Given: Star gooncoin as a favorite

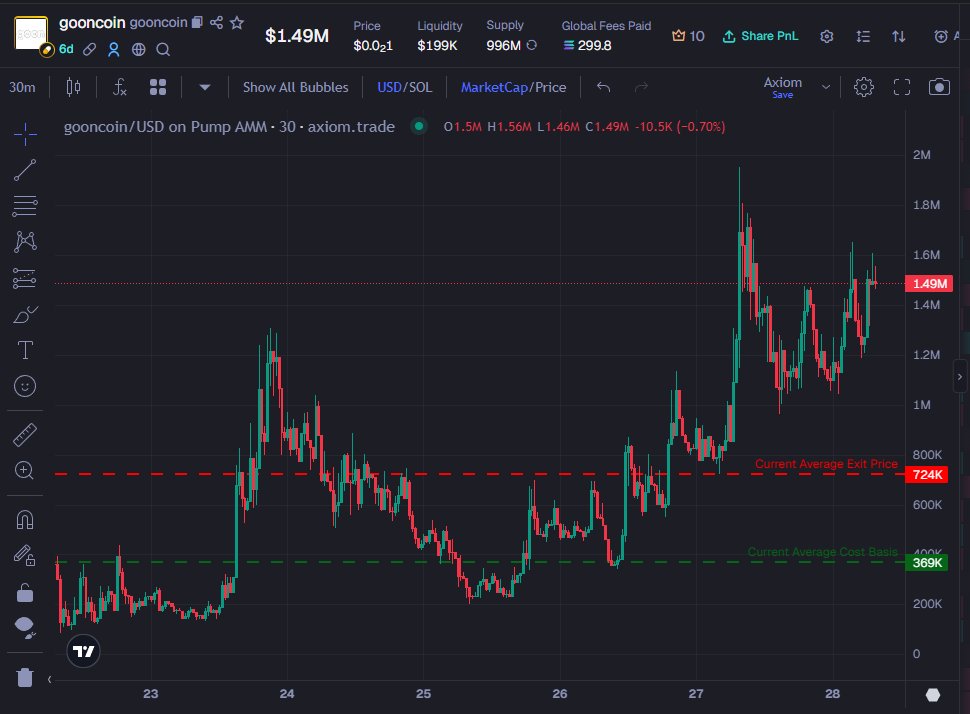Looking at the screenshot, I should coord(237,23).
